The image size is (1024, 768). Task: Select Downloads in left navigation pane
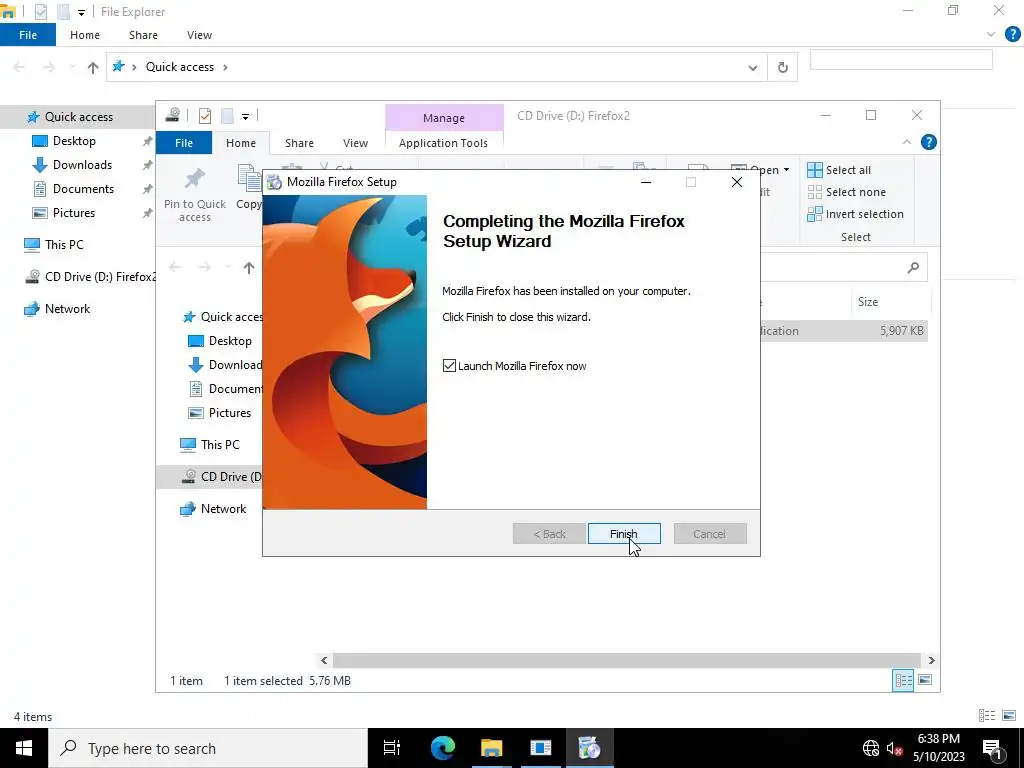coord(82,165)
